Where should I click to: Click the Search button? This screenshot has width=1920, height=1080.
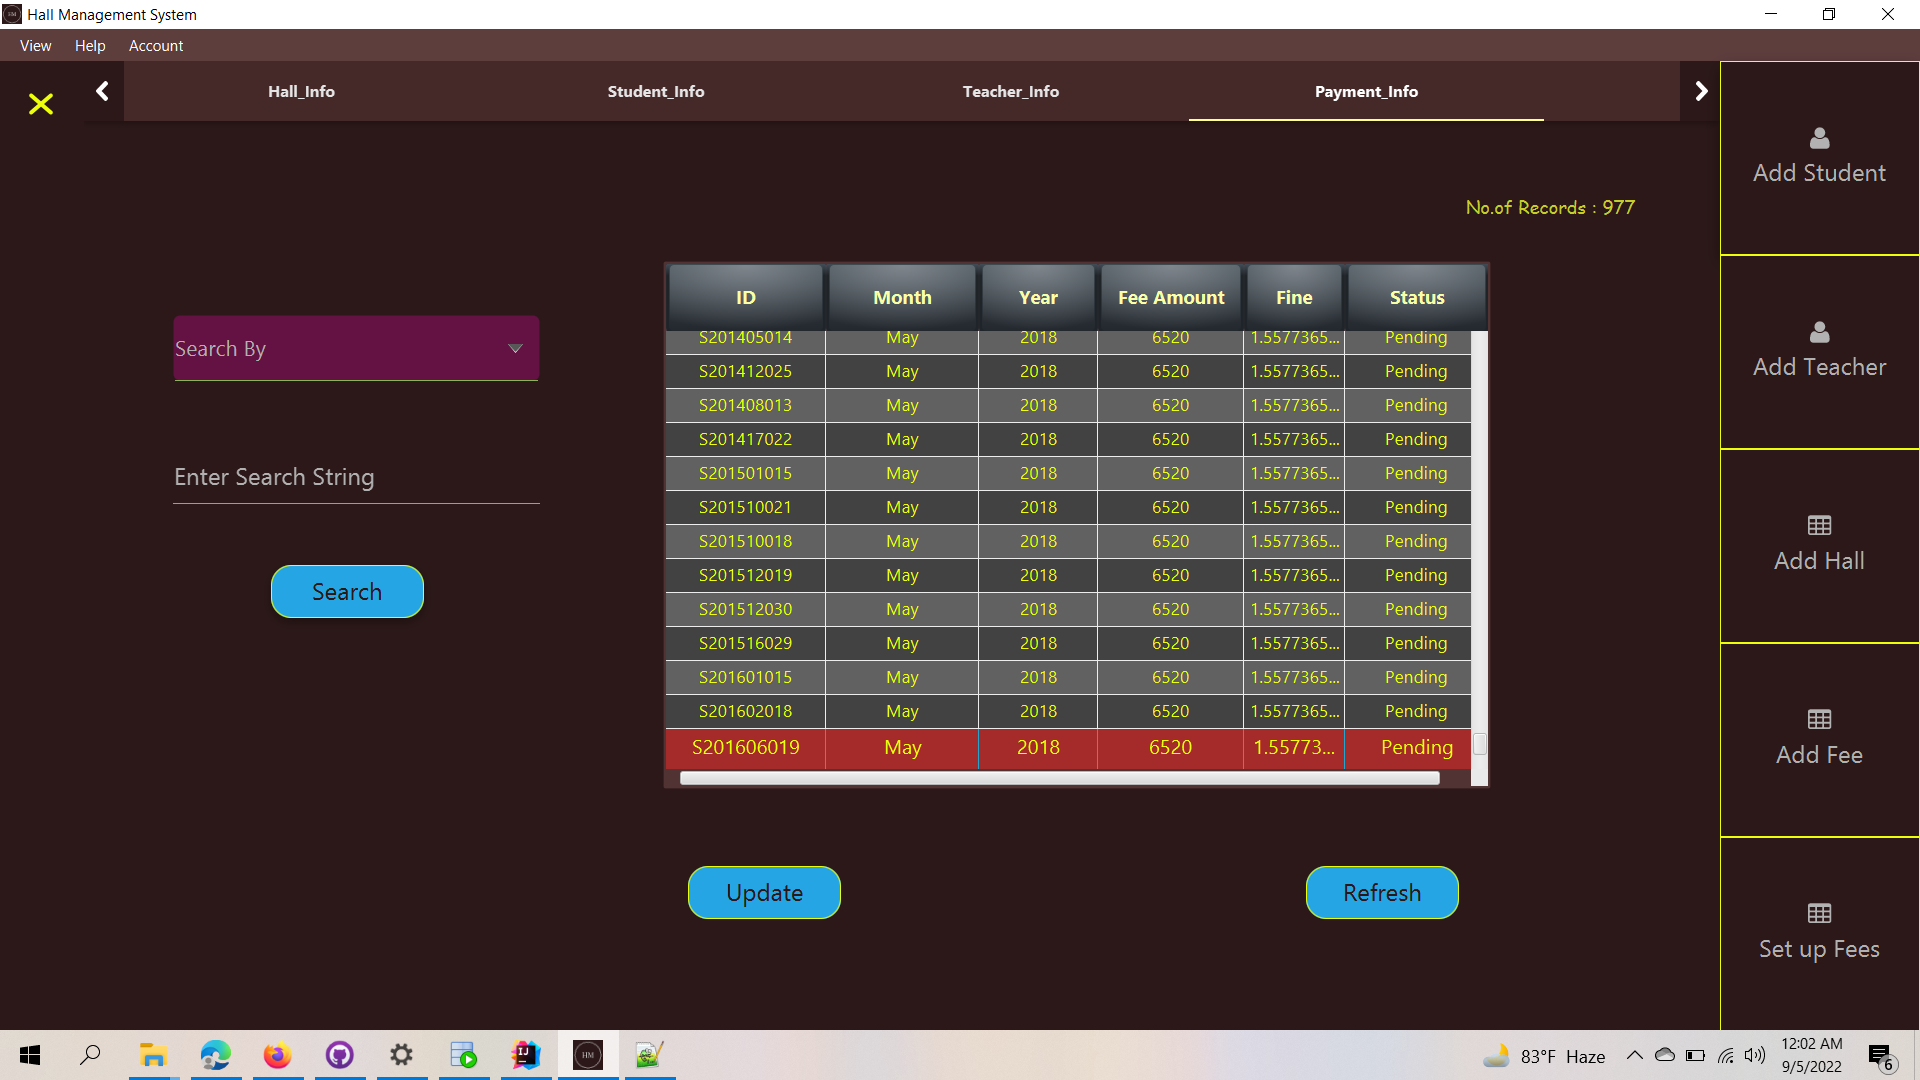[x=346, y=591]
